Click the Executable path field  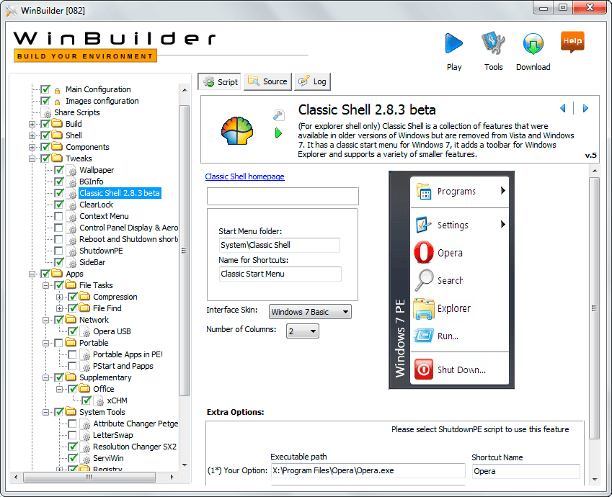(368, 471)
